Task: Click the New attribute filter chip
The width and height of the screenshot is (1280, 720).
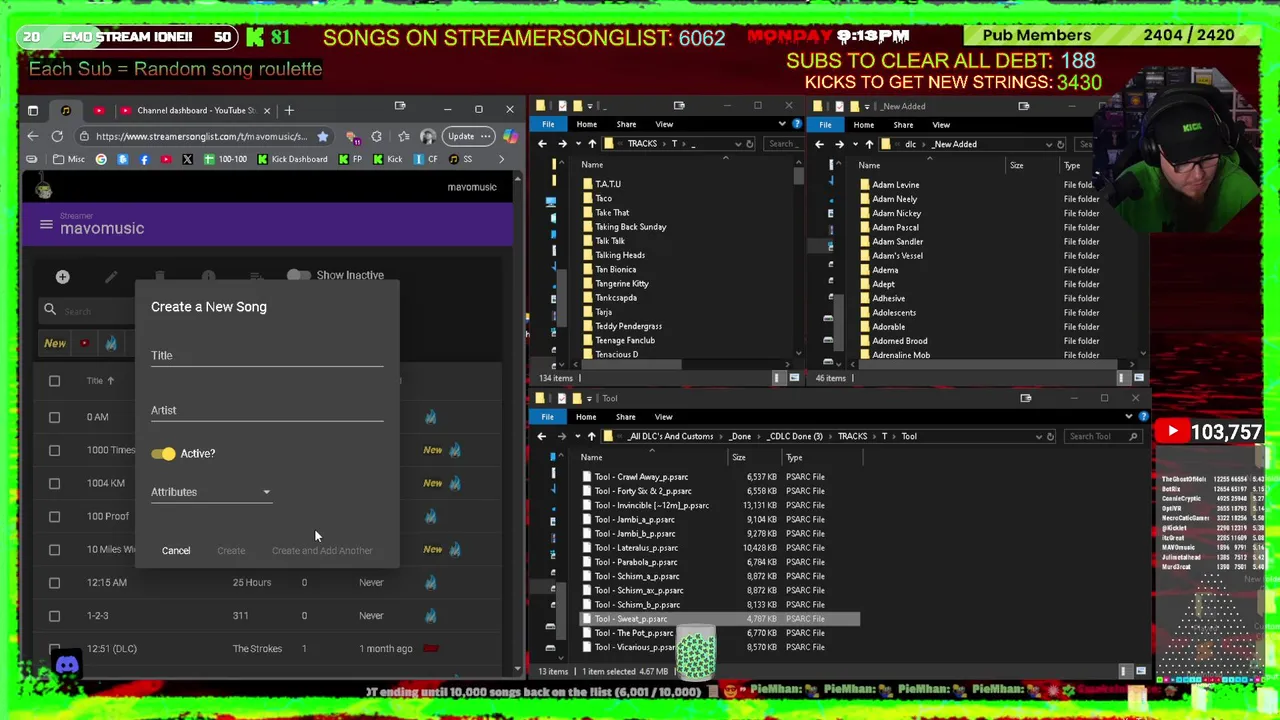Action: coord(55,343)
